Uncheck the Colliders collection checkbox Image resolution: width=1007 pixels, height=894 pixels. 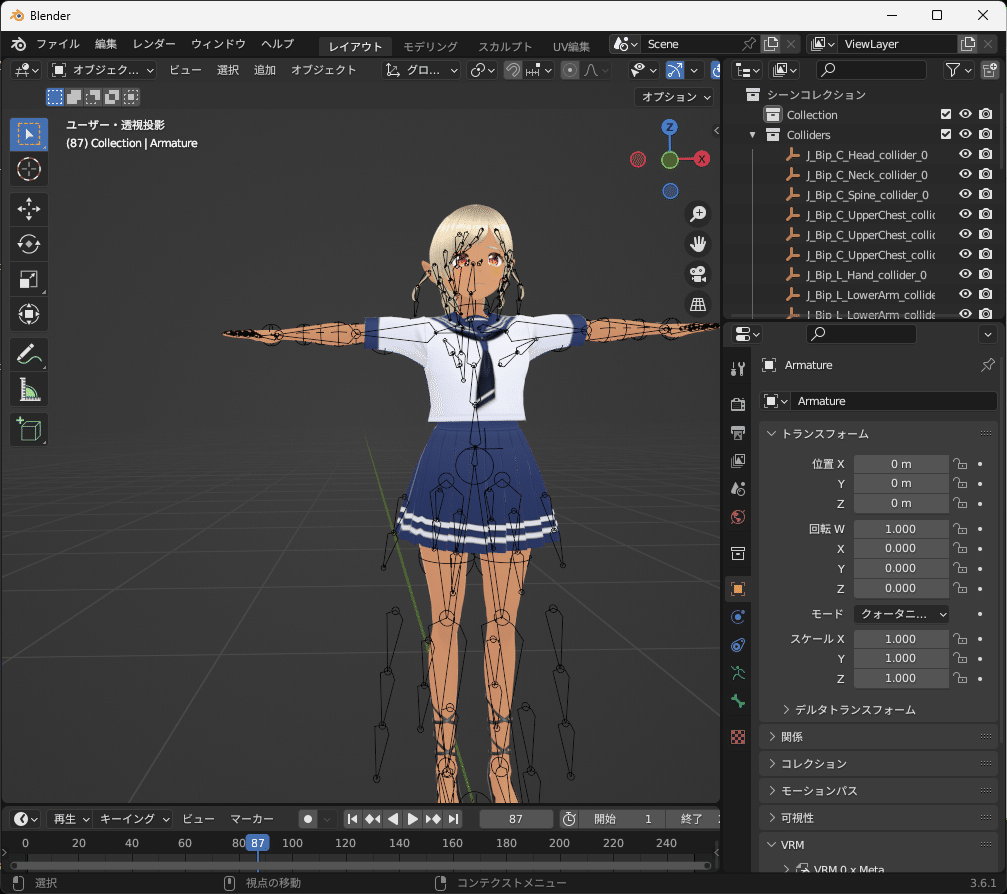click(946, 135)
